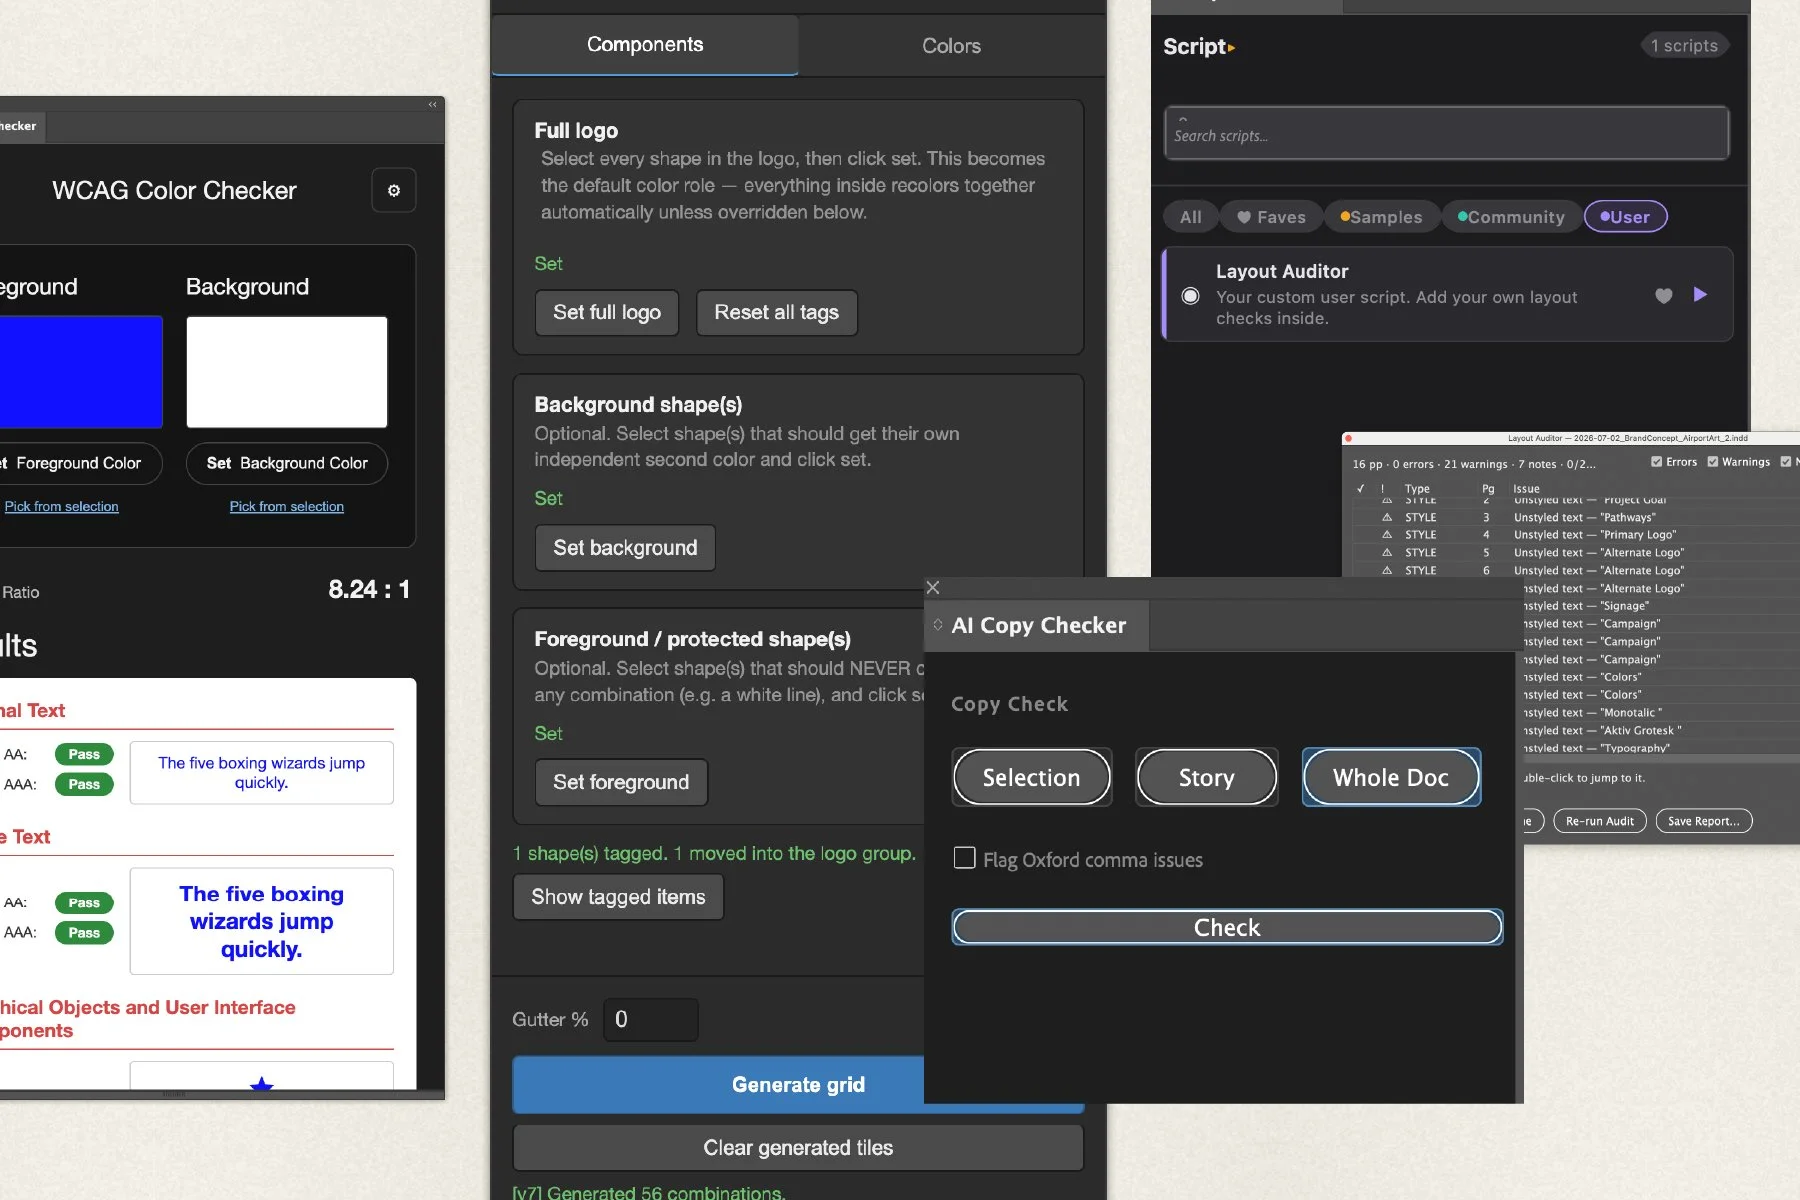1800x1200 pixels.
Task: Sort by the Type column header
Action: point(1417,489)
